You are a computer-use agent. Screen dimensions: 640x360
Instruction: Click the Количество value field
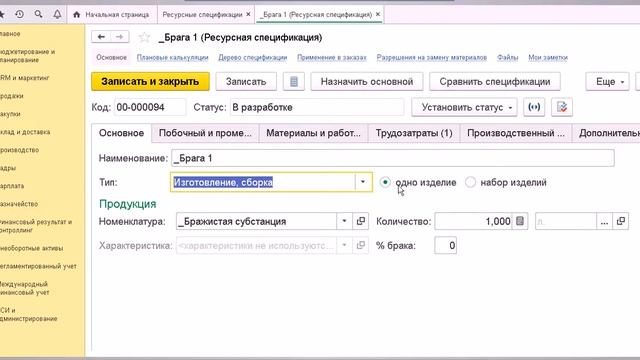pyautogui.click(x=473, y=221)
